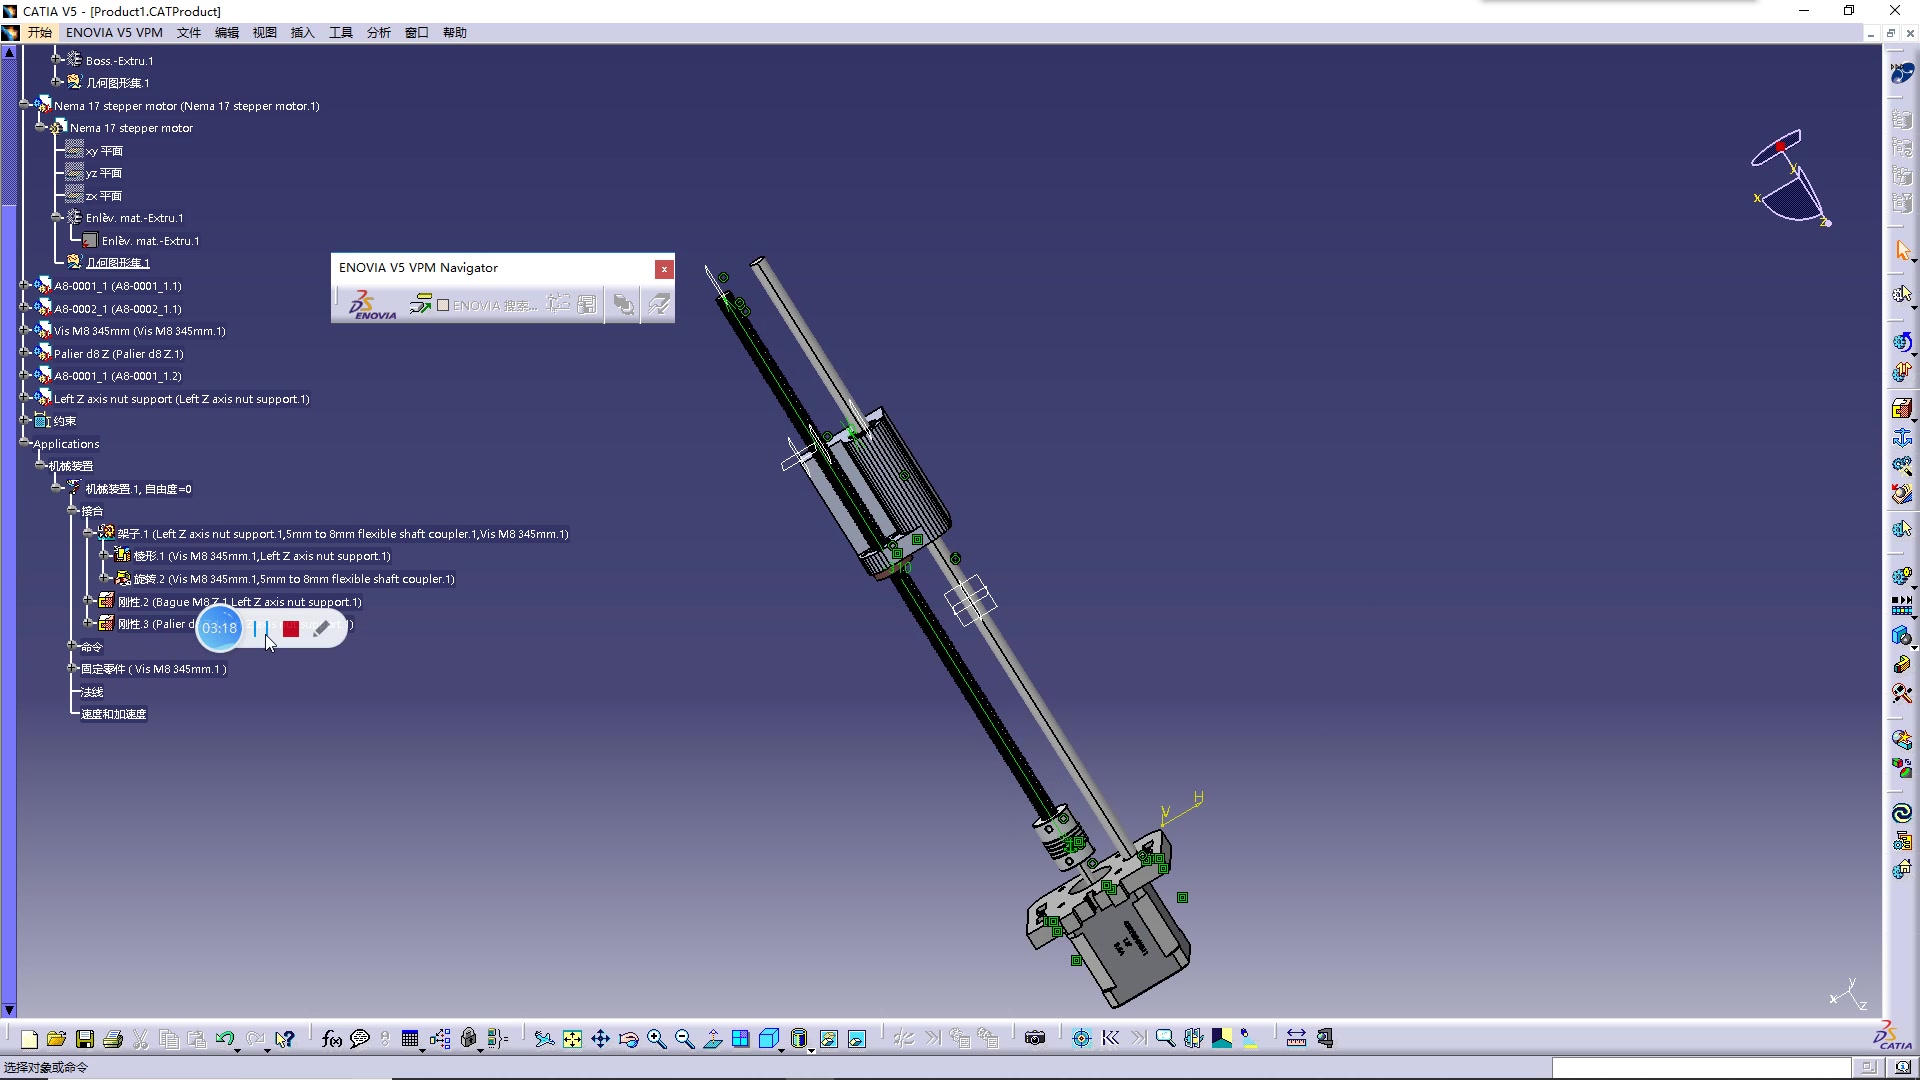Pause the screen recording
Viewport: 1920px width, 1080px height.
(x=261, y=629)
